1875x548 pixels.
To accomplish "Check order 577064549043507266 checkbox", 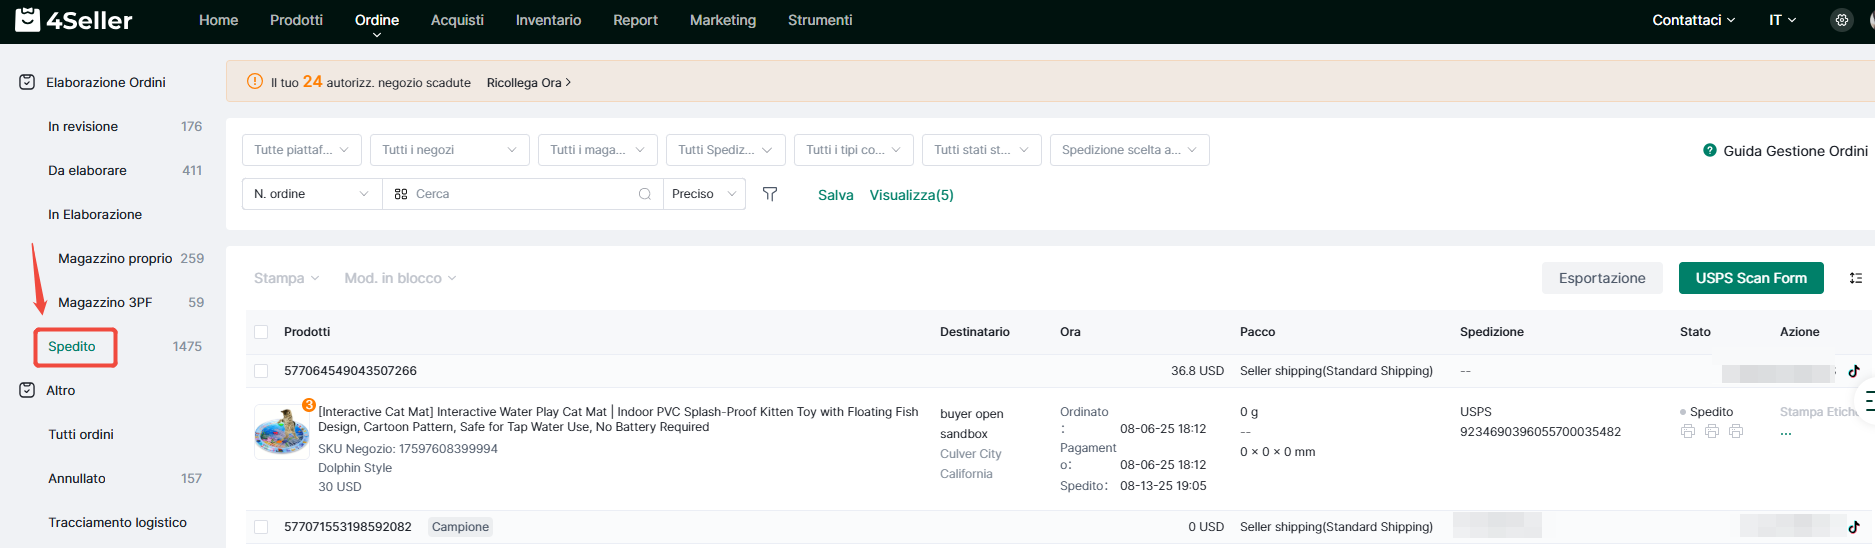I will click(x=261, y=371).
